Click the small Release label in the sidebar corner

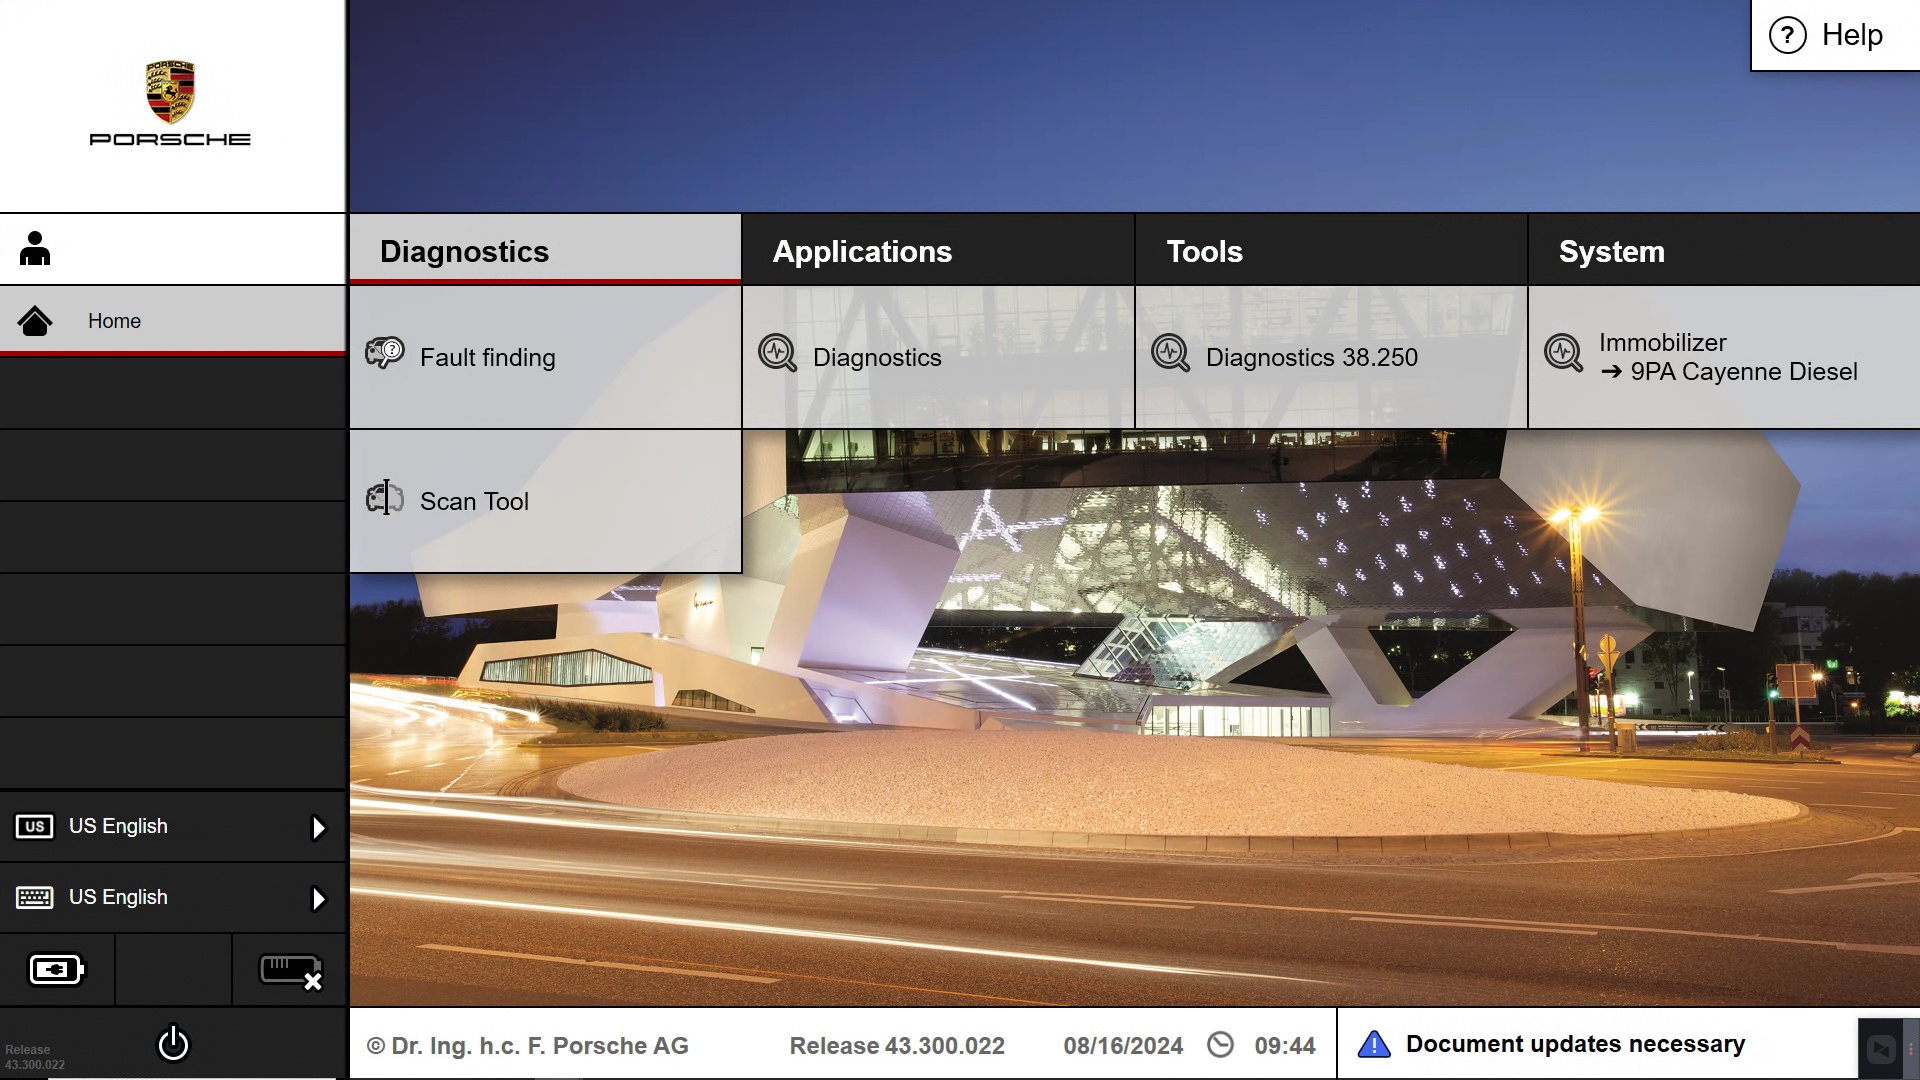pos(35,1057)
